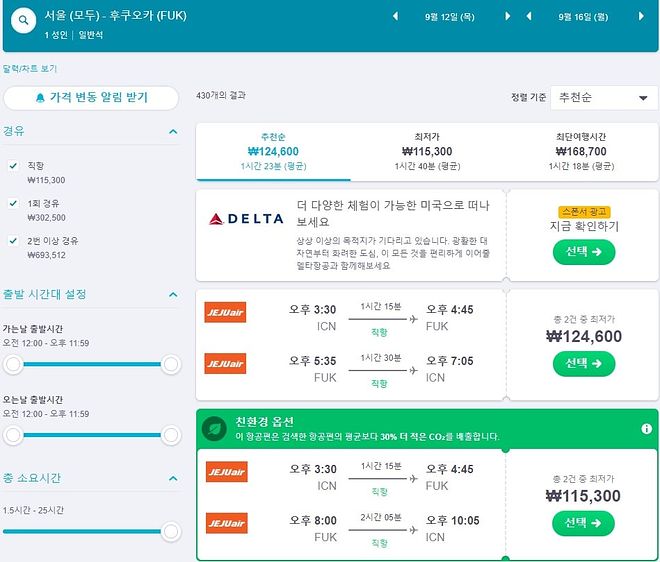Go to next return date arrow
The height and width of the screenshot is (562, 660).
(641, 17)
